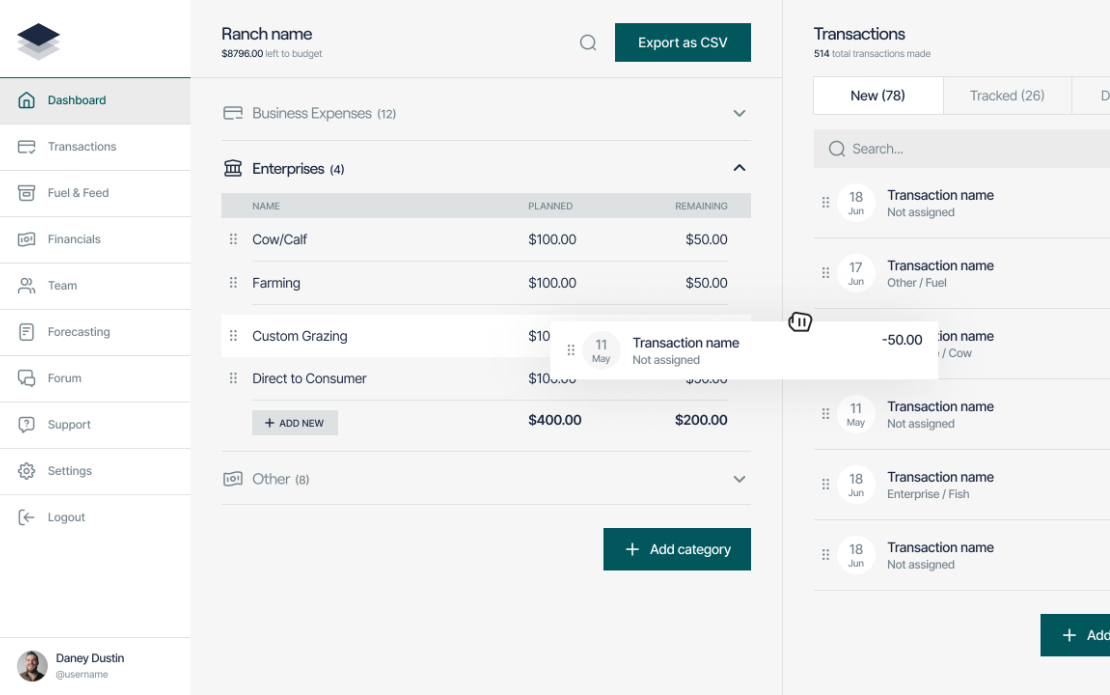Open the Forecasting menu item
1110x695 pixels.
tap(95, 332)
